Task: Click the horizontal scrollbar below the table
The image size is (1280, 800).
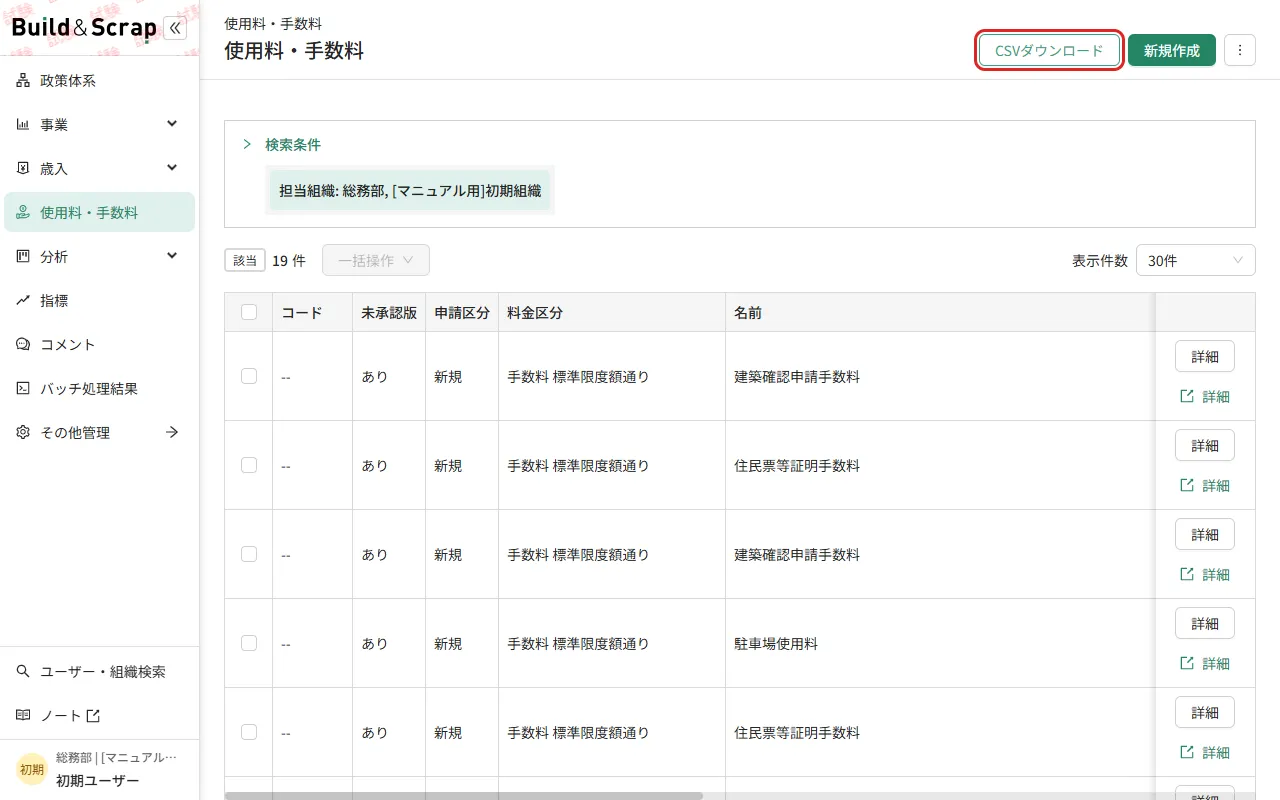Action: point(464,796)
